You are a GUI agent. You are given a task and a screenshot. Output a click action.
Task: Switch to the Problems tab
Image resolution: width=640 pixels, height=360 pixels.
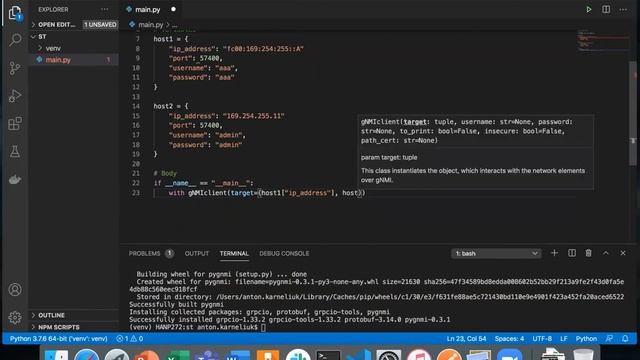coord(151,253)
